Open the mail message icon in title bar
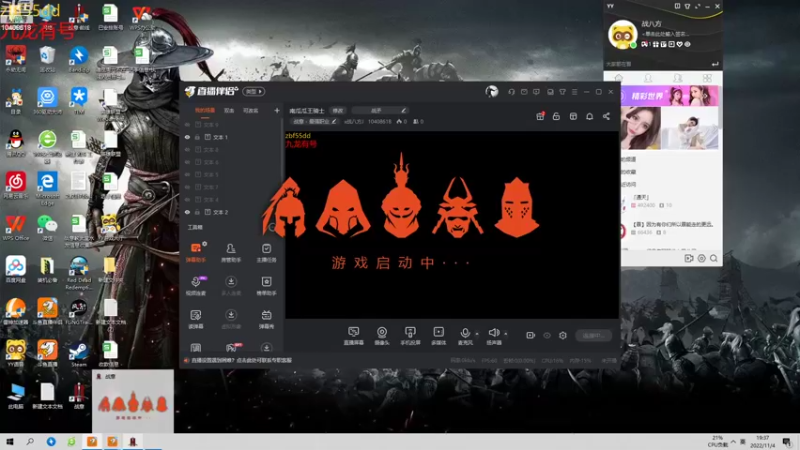800x450 pixels. 524,92
